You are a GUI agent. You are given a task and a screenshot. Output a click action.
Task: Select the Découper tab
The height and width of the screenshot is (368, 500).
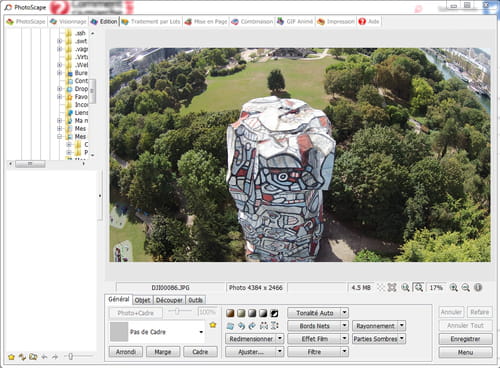169,300
